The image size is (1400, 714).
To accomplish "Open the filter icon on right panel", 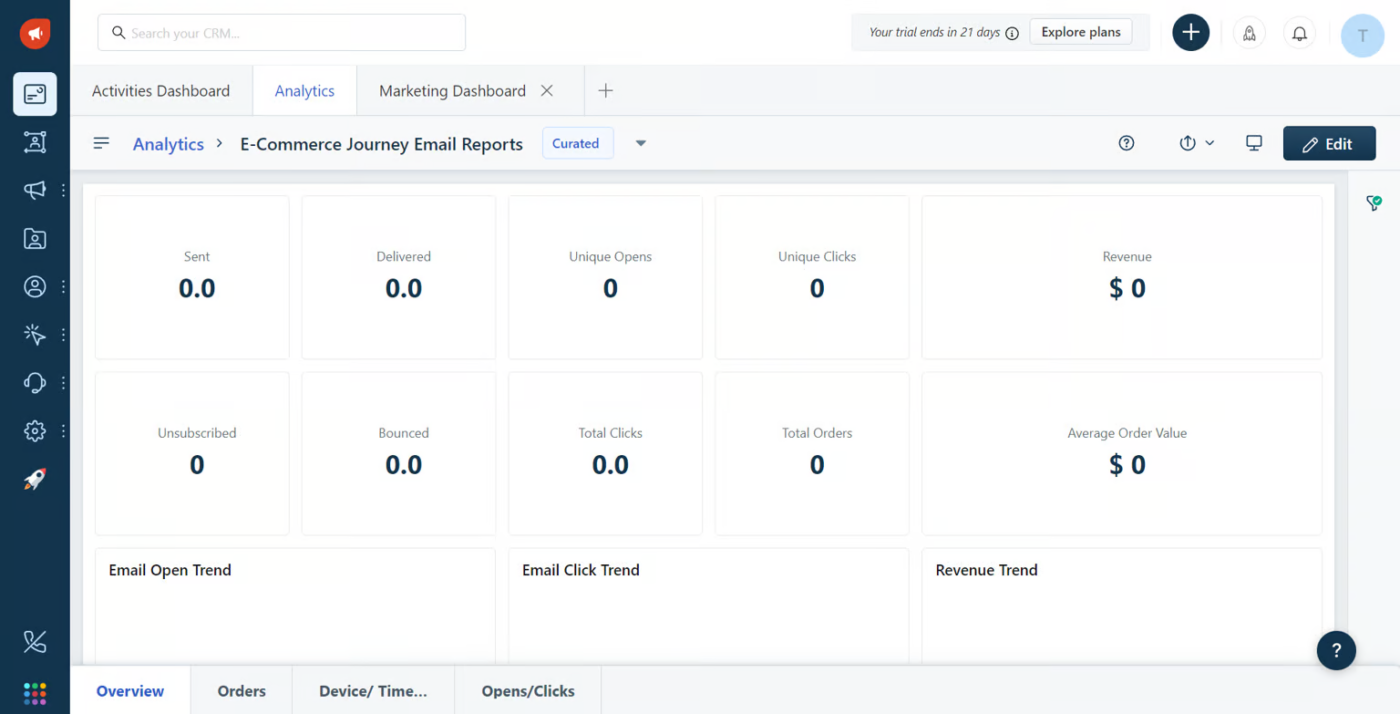I will pos(1374,203).
